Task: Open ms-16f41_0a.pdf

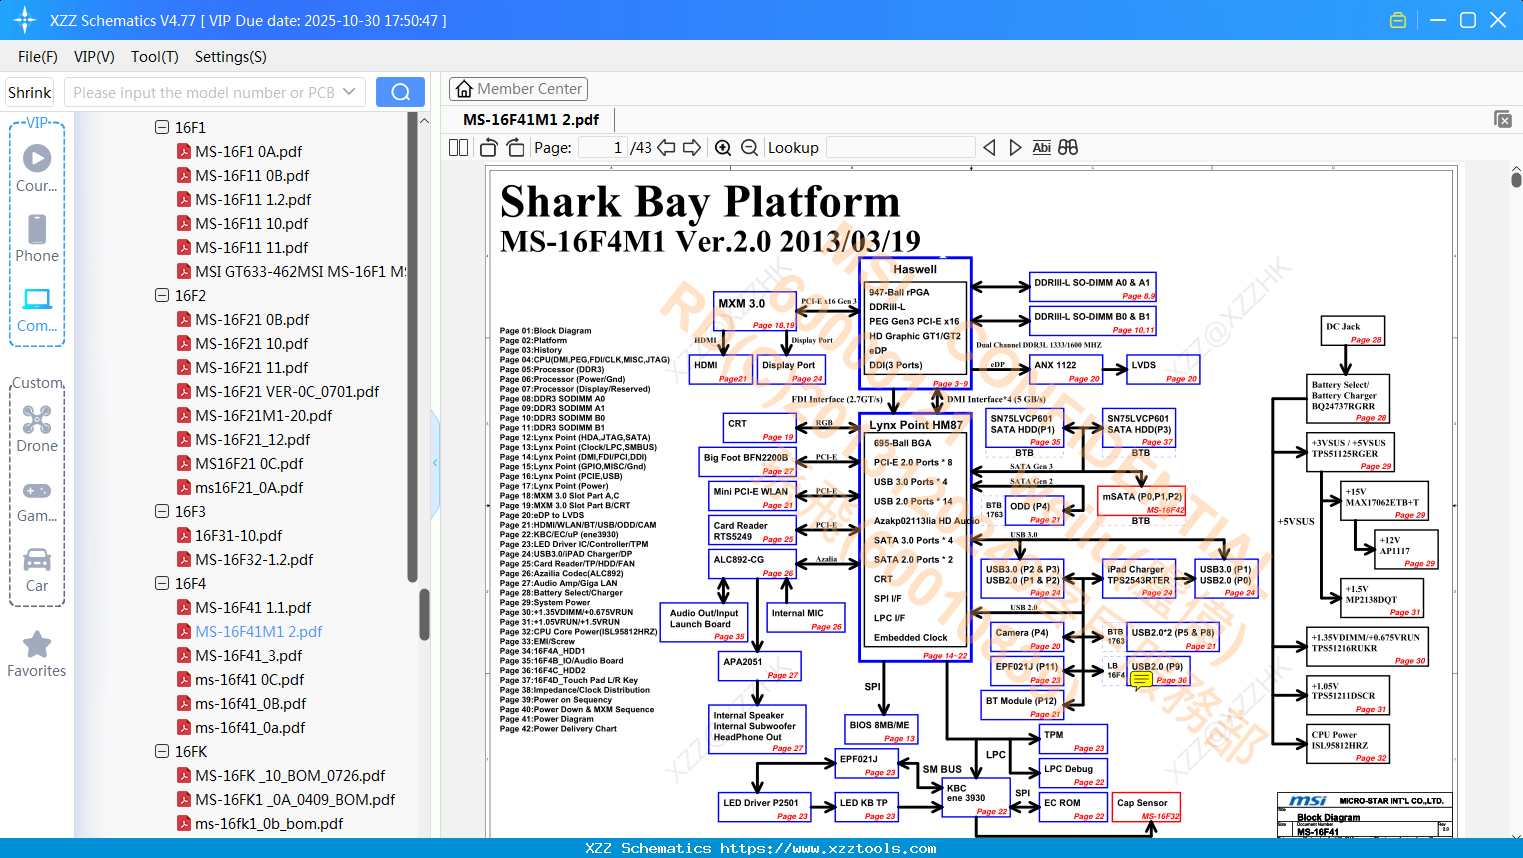Action: pyautogui.click(x=250, y=727)
